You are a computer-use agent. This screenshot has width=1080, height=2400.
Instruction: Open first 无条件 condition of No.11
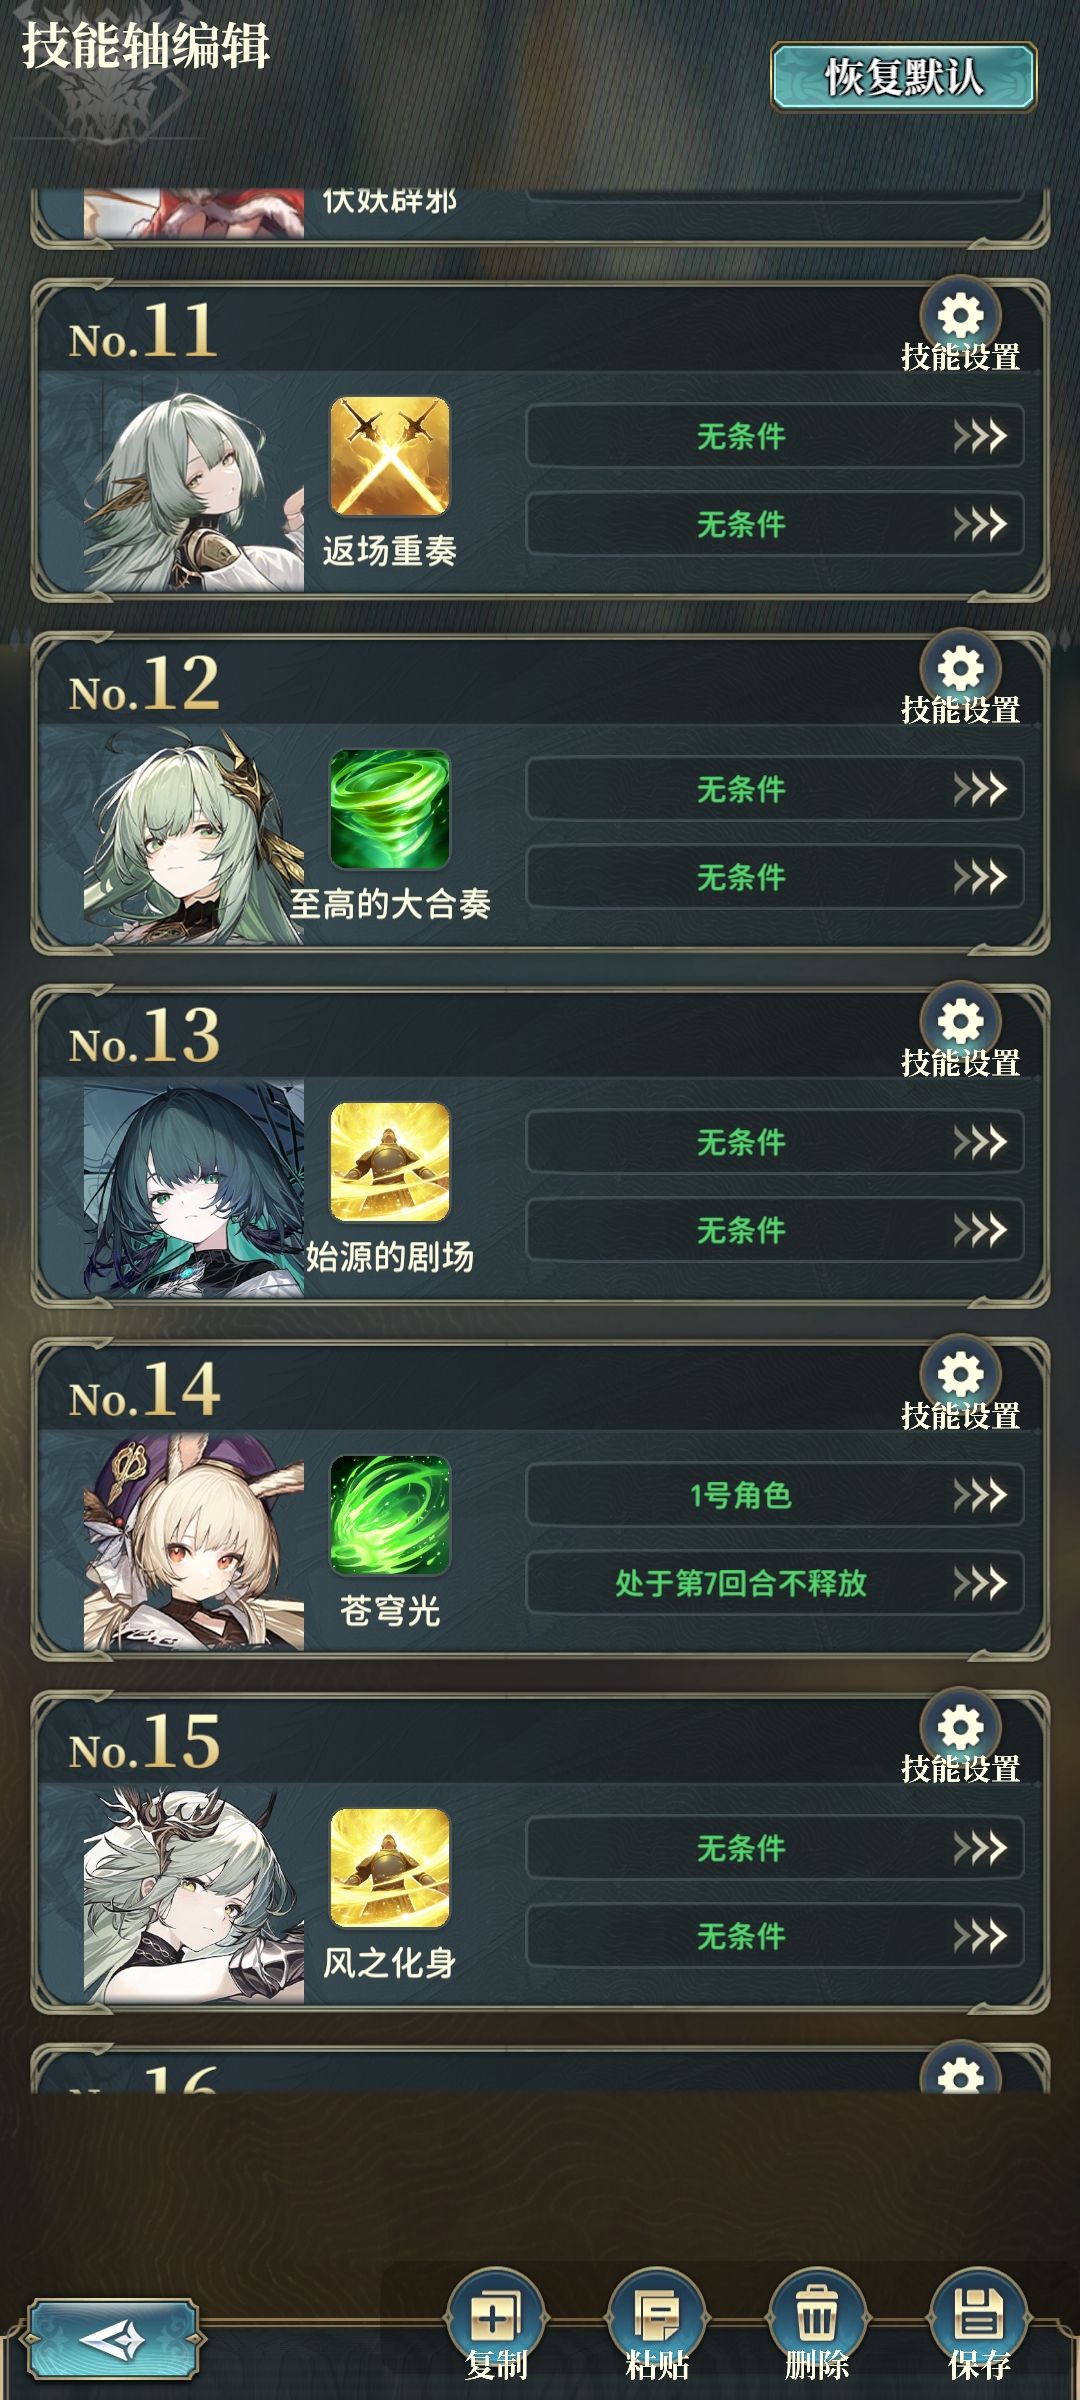pos(775,436)
